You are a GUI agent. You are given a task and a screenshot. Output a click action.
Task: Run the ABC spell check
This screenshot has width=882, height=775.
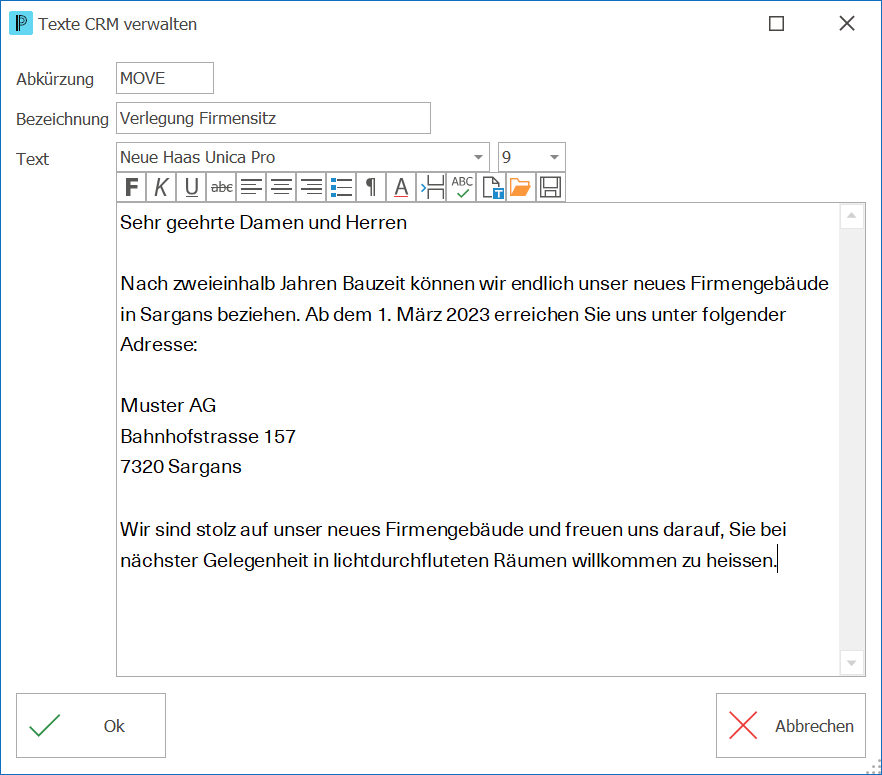[x=461, y=187]
